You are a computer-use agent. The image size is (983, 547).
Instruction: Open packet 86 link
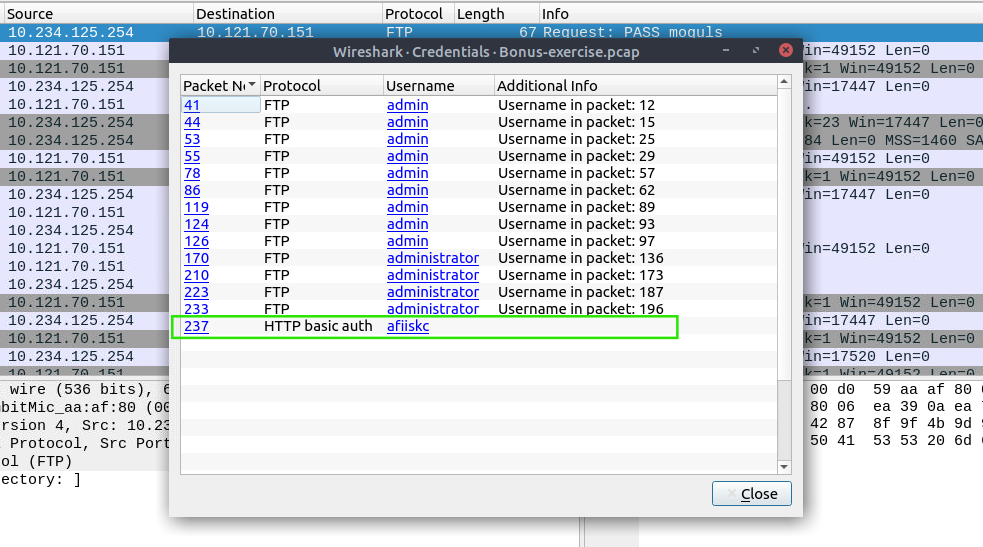(192, 190)
